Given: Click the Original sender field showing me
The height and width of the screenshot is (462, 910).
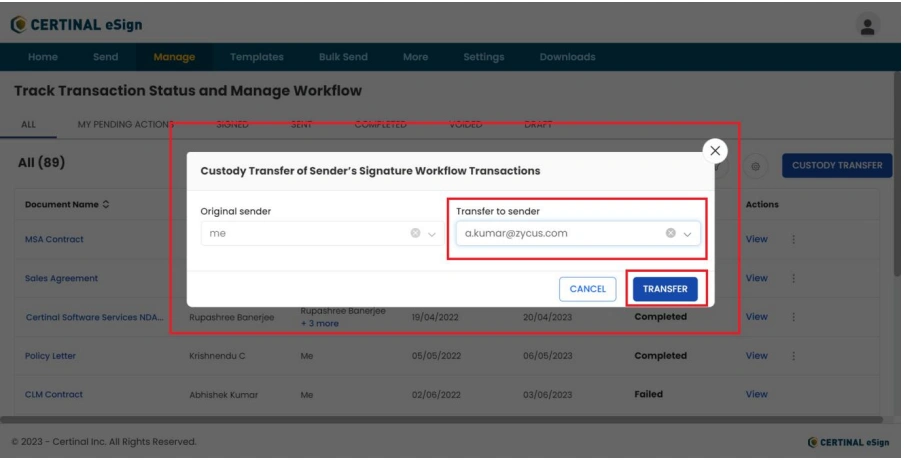Looking at the screenshot, I should click(x=322, y=233).
